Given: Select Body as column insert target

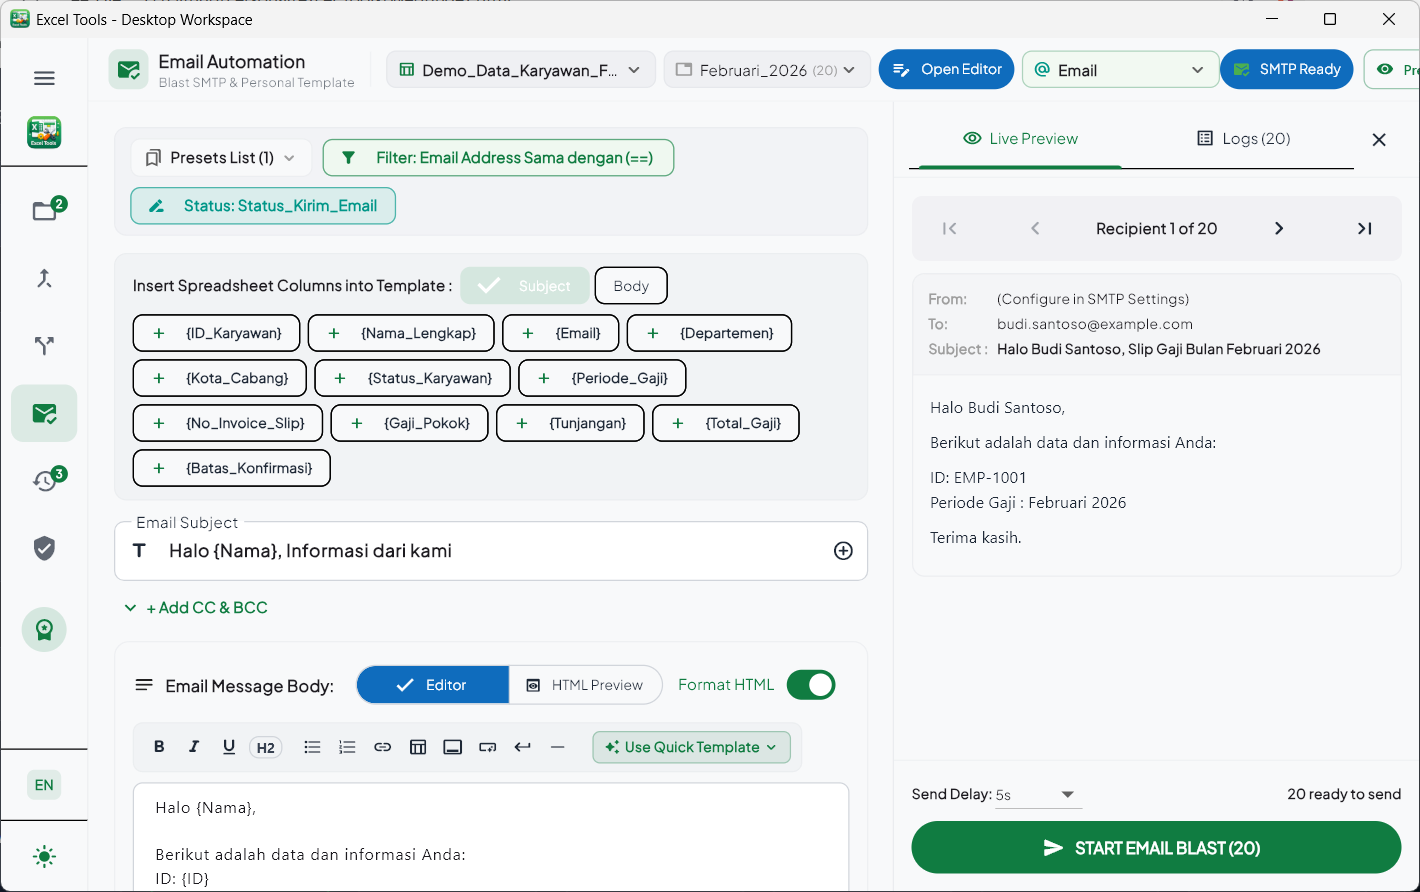Looking at the screenshot, I should click(x=631, y=286).
